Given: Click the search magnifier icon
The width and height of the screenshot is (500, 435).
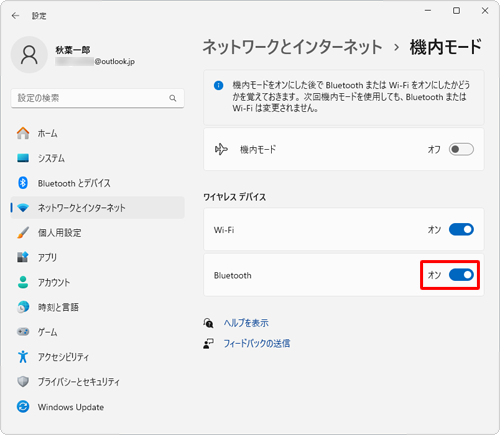Looking at the screenshot, I should click(x=173, y=98).
